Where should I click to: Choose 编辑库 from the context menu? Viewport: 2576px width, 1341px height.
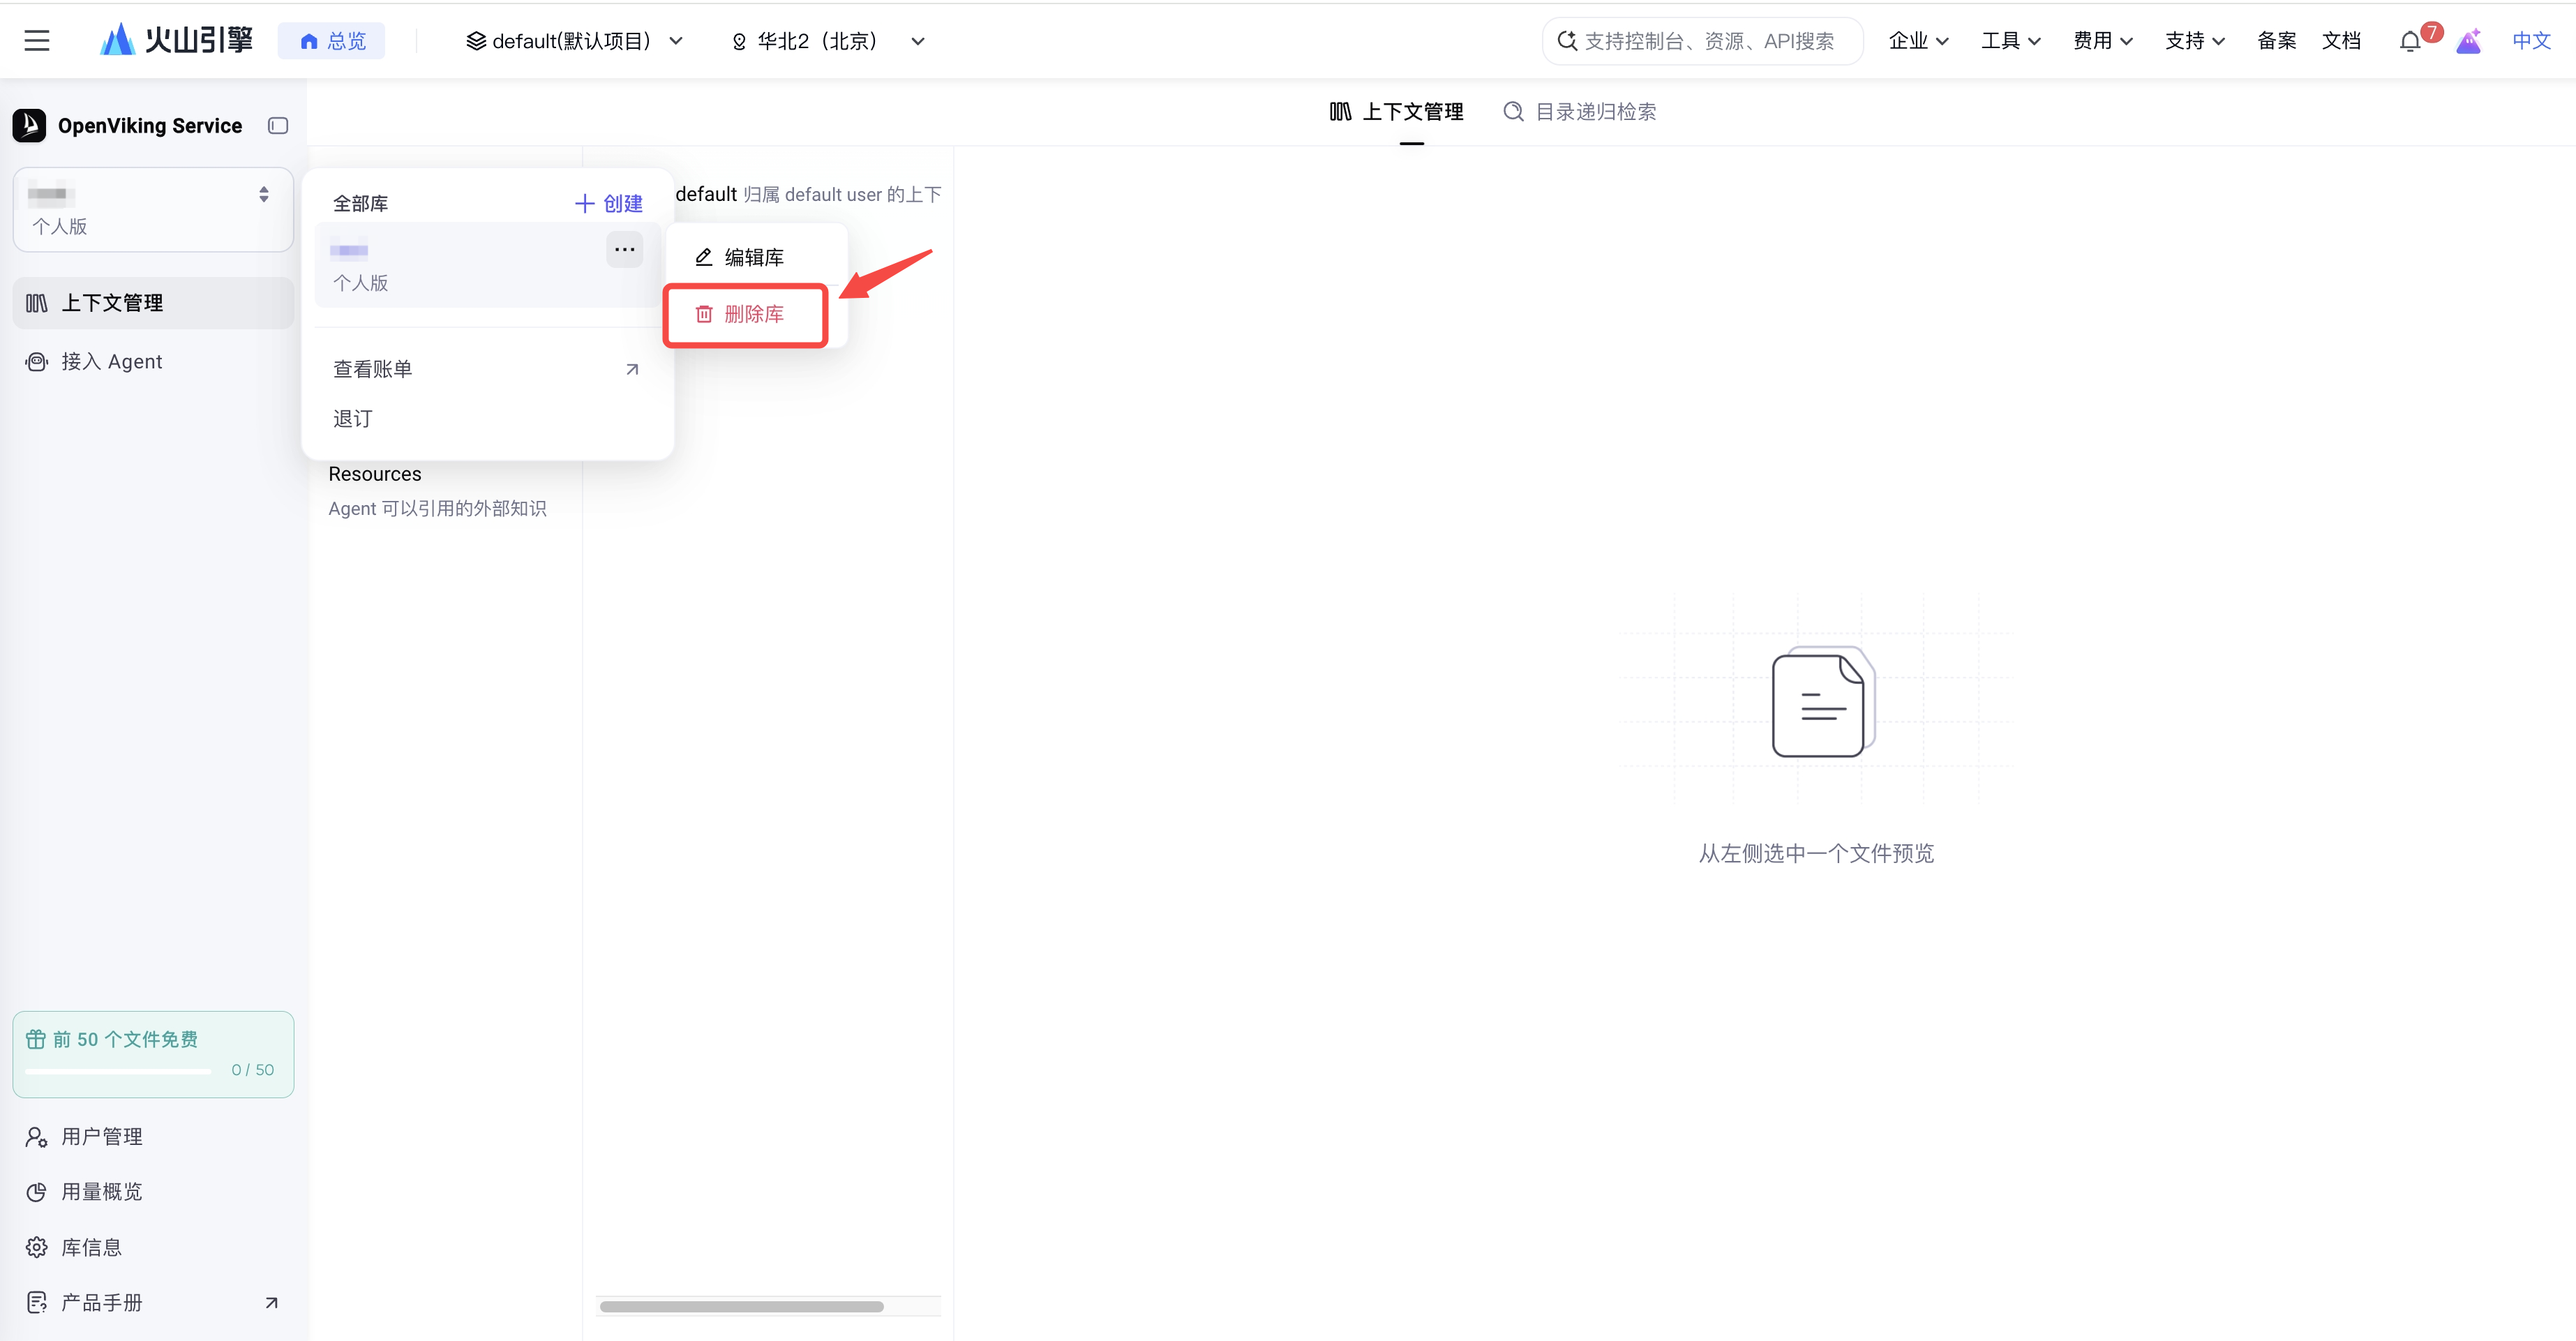tap(755, 258)
